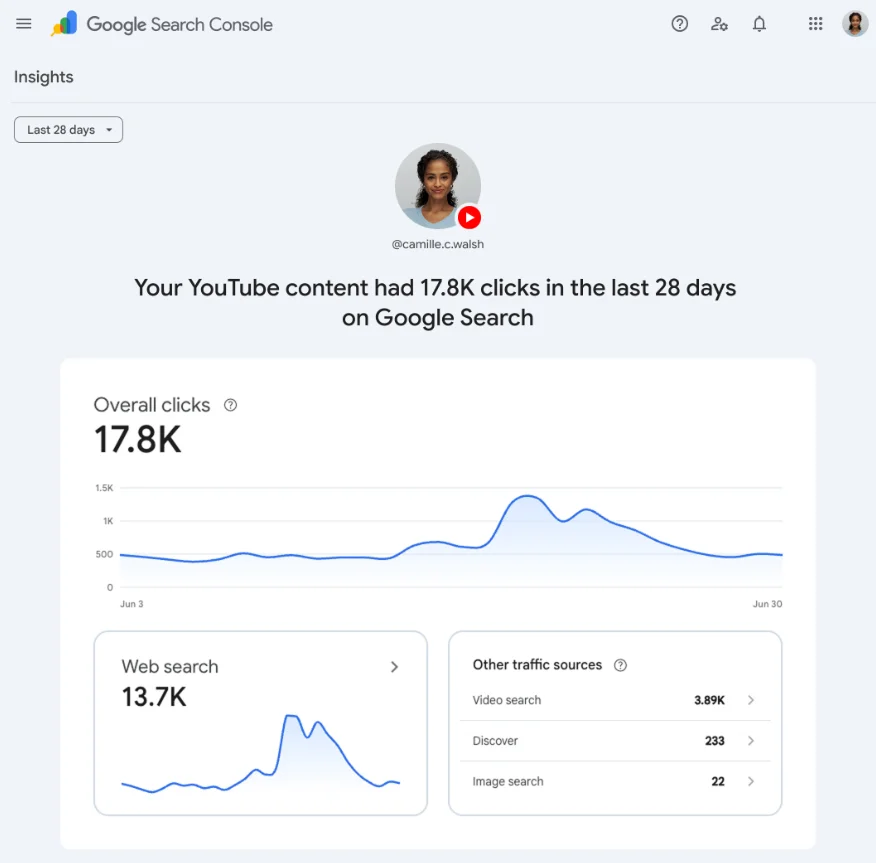Show help for Overall clicks
The image size is (876, 863).
pyautogui.click(x=230, y=405)
